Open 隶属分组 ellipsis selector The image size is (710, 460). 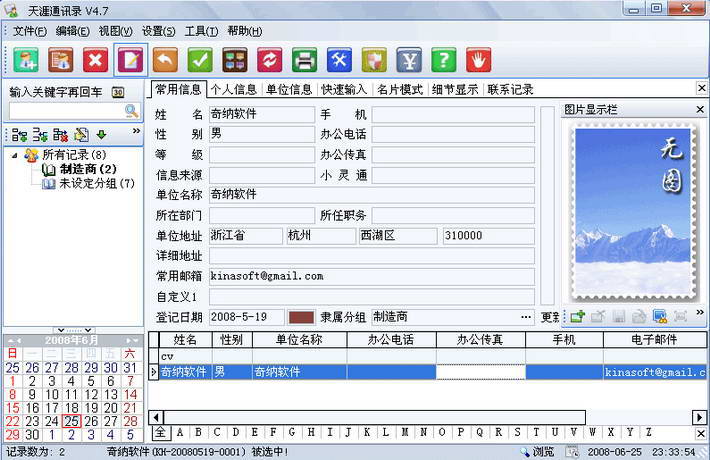click(526, 317)
